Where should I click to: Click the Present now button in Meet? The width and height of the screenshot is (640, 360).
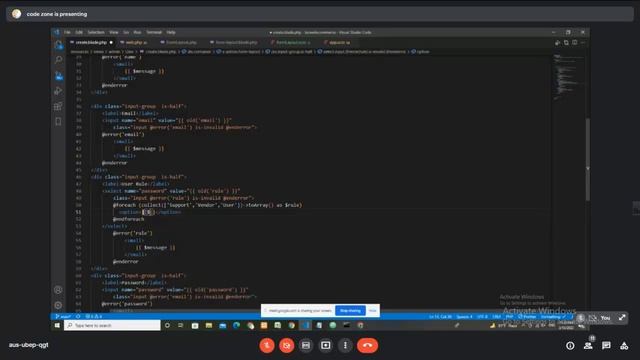(326, 345)
